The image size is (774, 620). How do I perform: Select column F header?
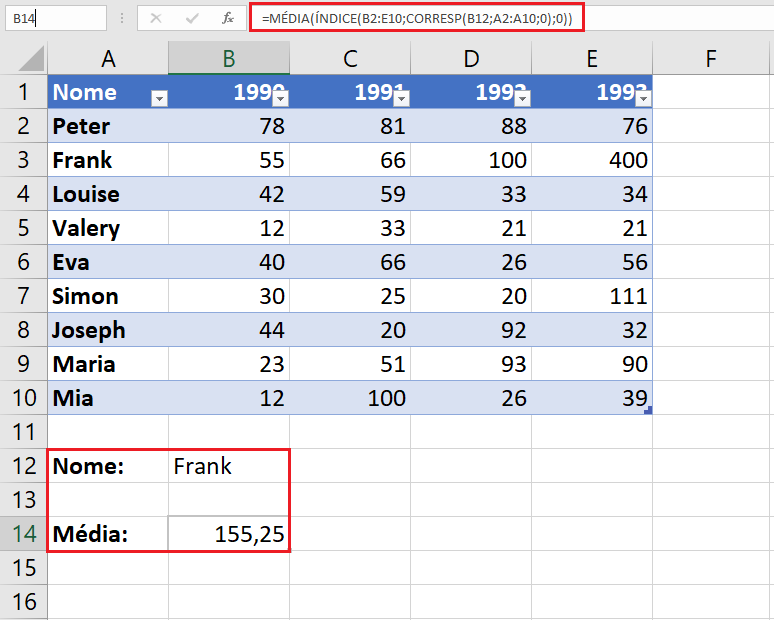coord(711,58)
